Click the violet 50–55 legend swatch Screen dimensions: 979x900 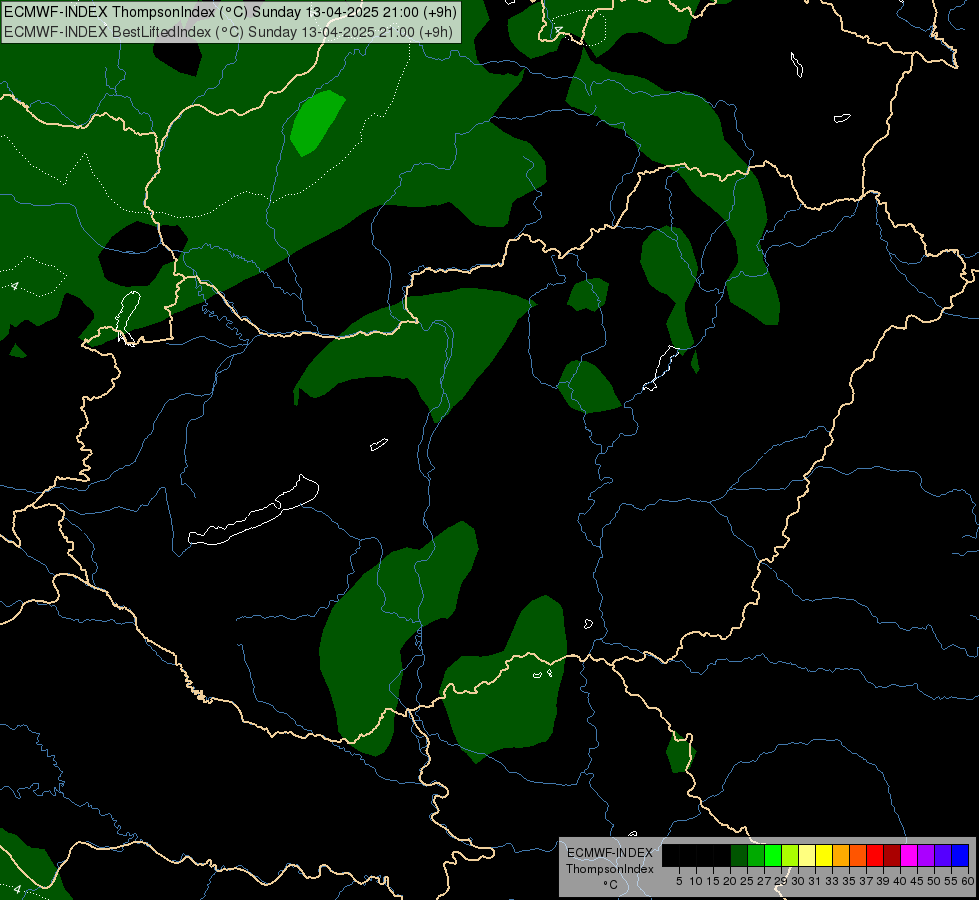[943, 855]
